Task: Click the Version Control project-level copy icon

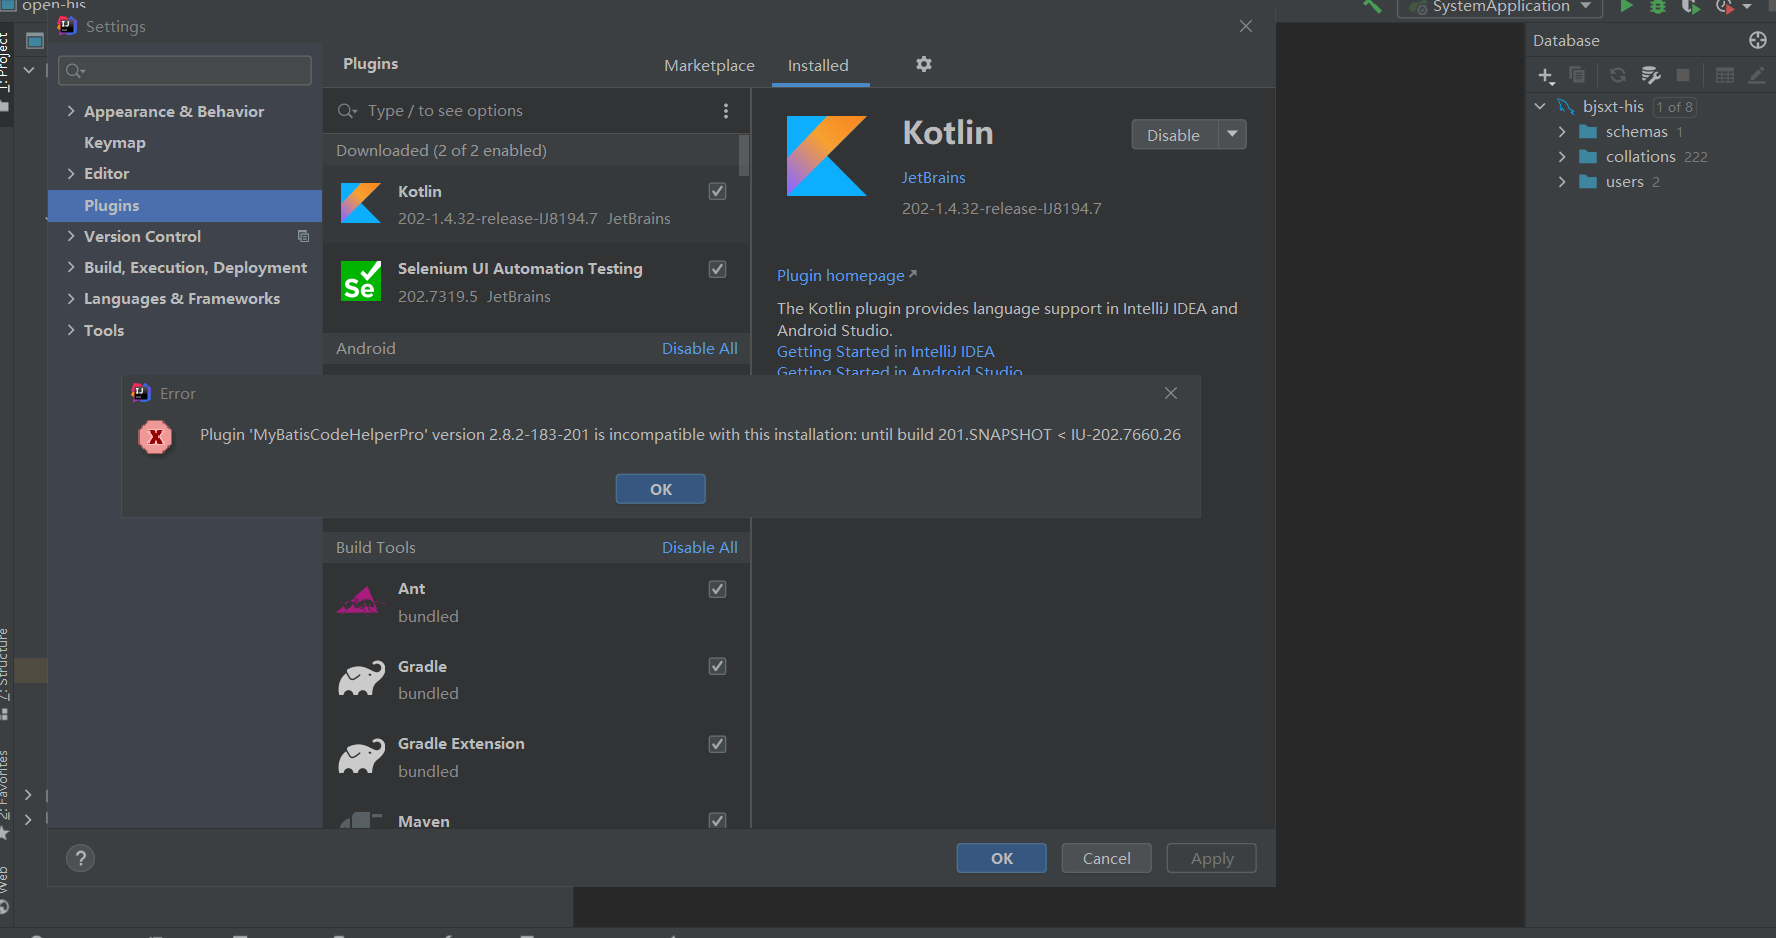Action: pyautogui.click(x=303, y=236)
